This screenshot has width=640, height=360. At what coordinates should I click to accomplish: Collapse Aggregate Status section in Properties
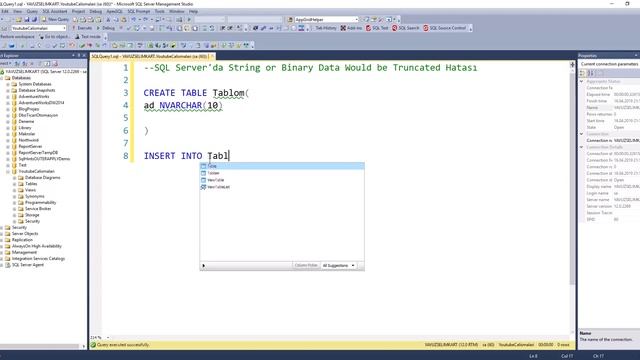(x=582, y=81)
